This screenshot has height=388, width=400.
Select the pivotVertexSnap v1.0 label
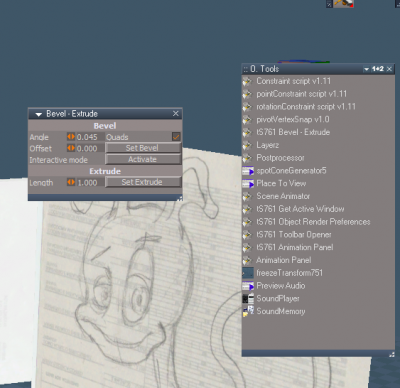pyautogui.click(x=293, y=119)
